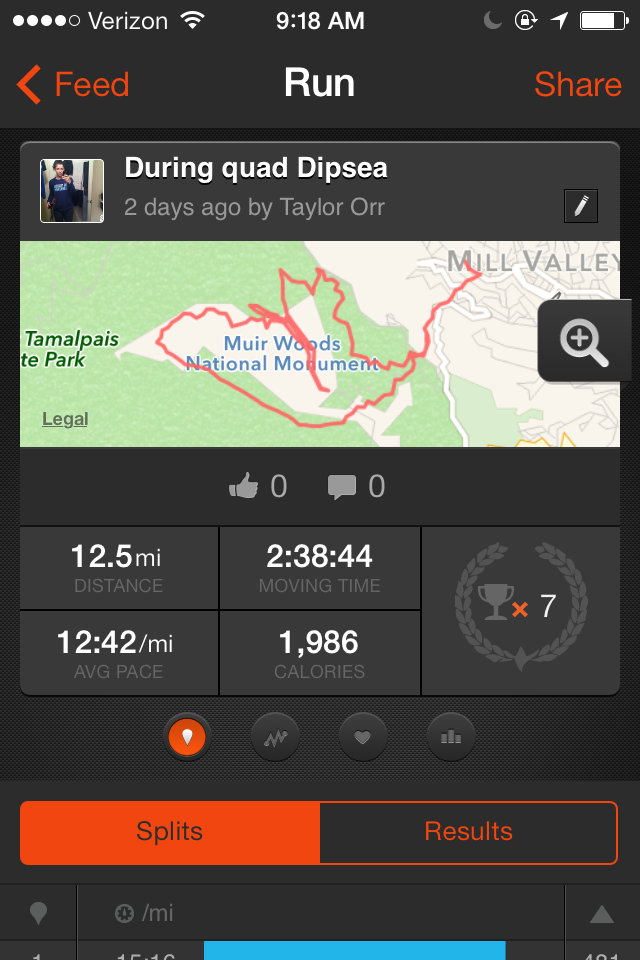This screenshot has width=640, height=960.
Task: Open Taylor Orr's profile thumbnail
Action: [x=72, y=190]
